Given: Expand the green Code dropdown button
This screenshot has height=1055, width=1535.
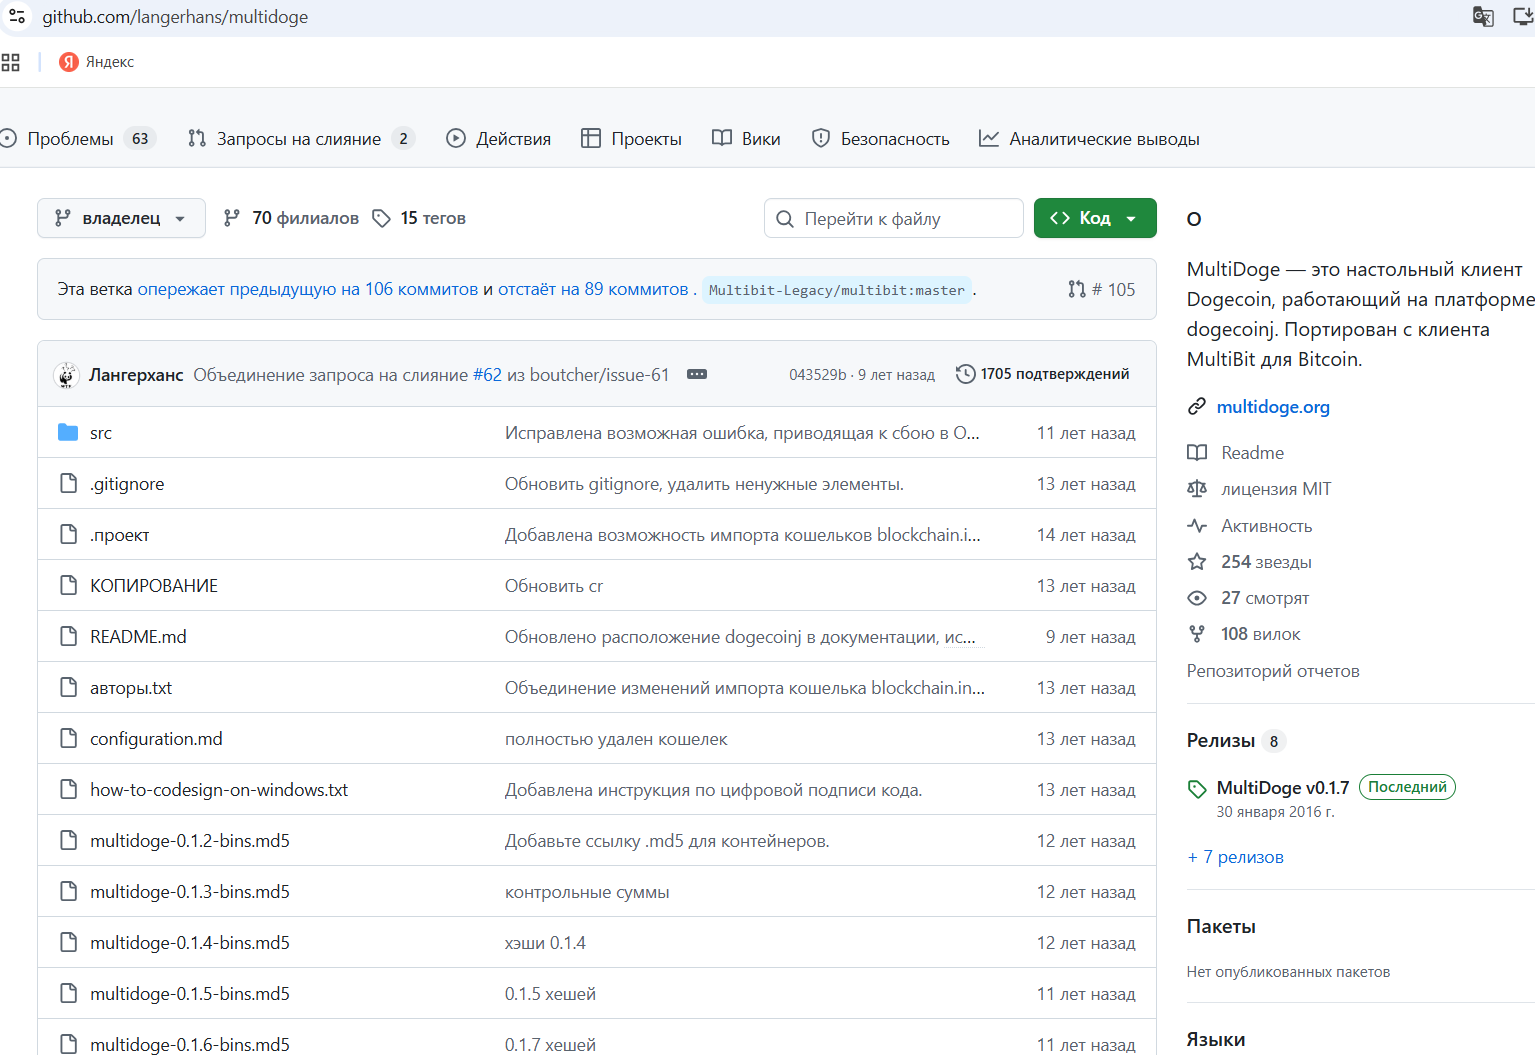Looking at the screenshot, I should tap(1095, 218).
